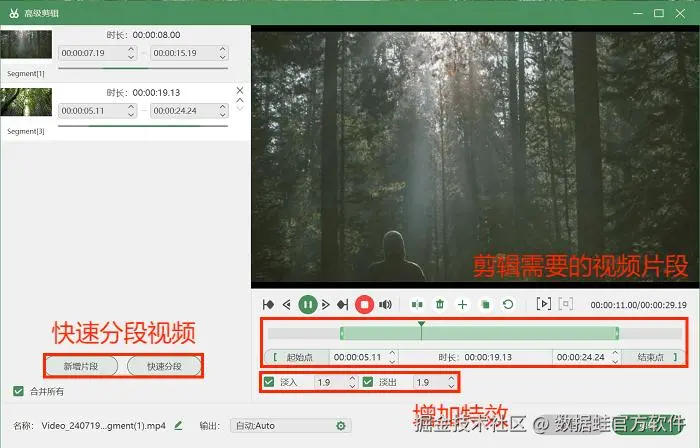The image size is (700, 448).
Task: Click the 时长: 00:00:08.00 duration text
Action: coord(143,35)
